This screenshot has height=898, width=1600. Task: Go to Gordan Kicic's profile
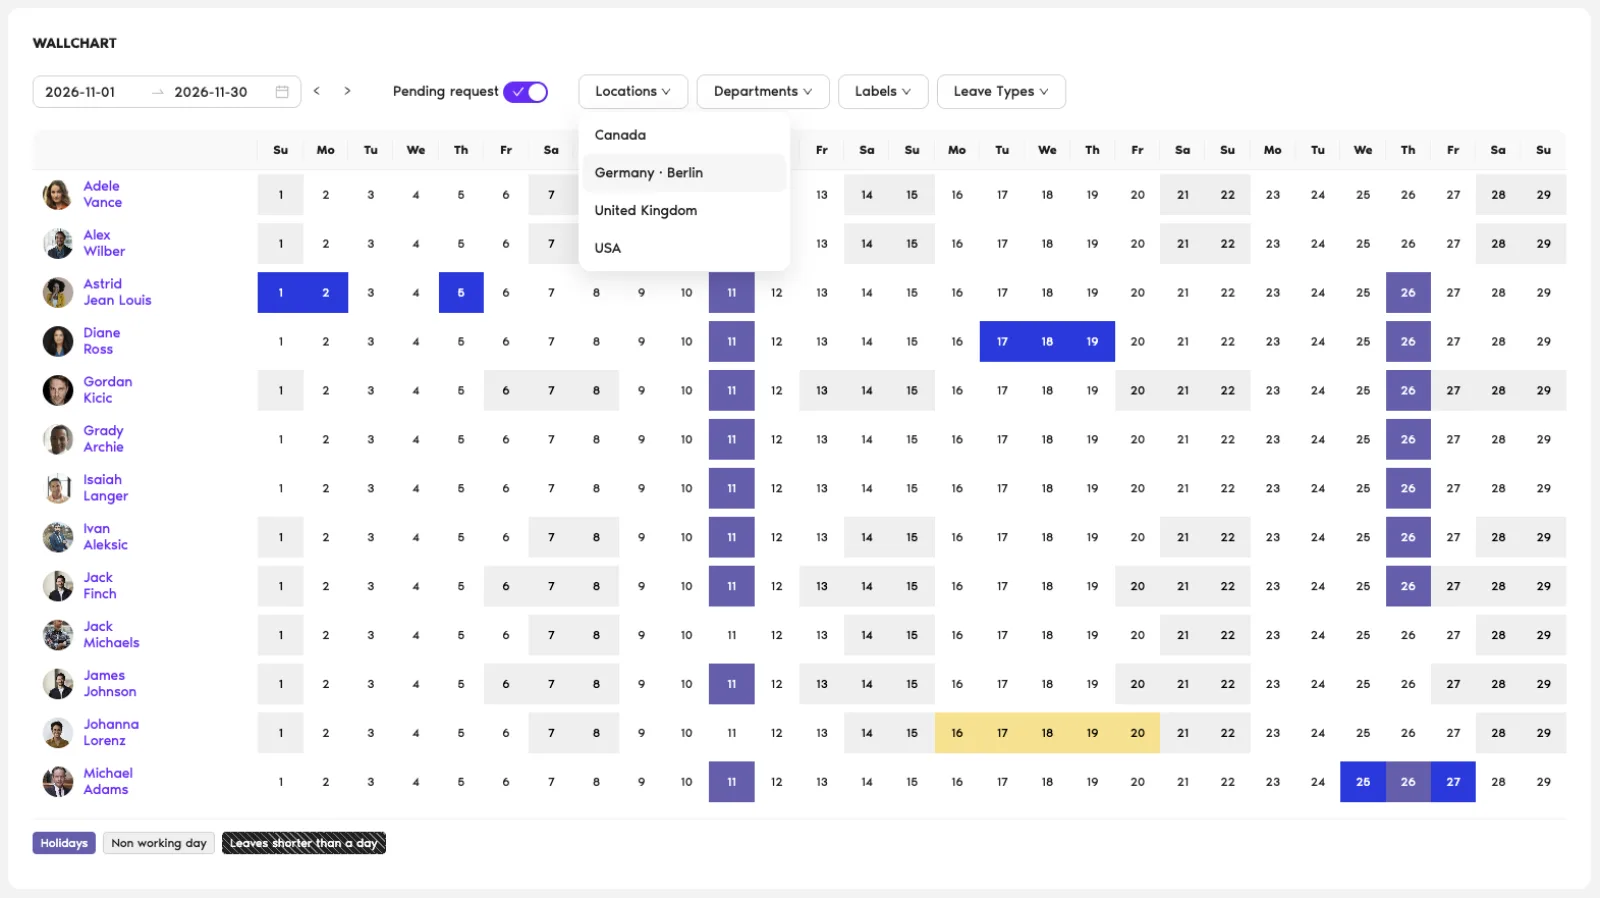tap(107, 390)
